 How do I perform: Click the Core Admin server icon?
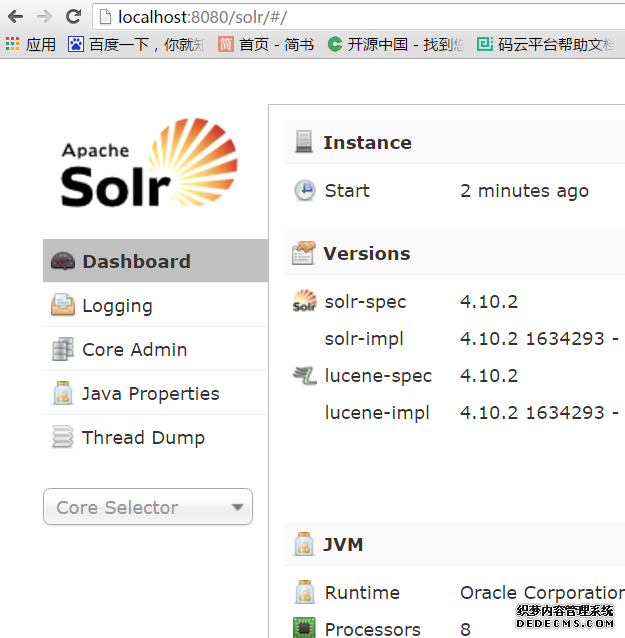(63, 350)
